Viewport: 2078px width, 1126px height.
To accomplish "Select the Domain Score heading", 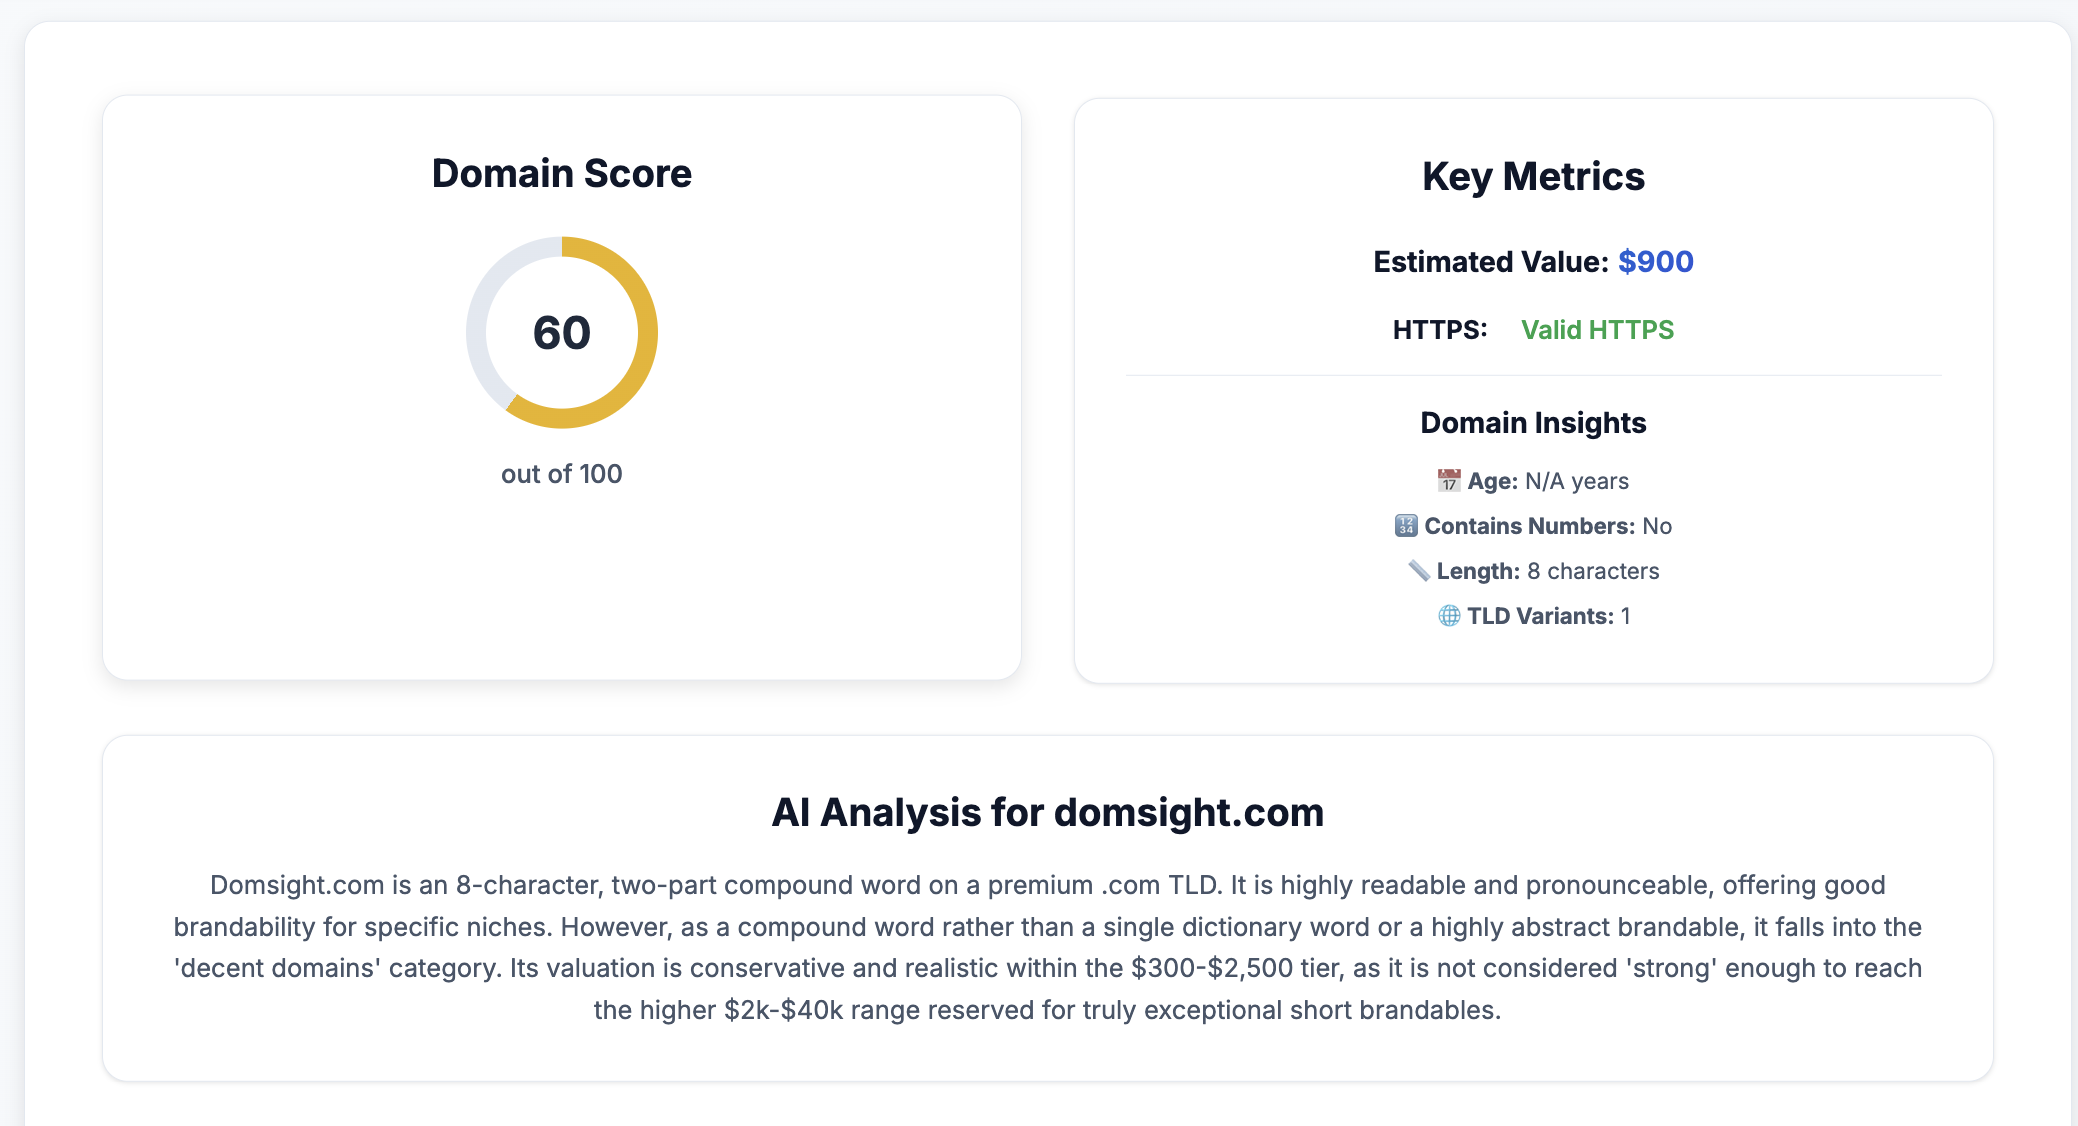I will coord(561,173).
